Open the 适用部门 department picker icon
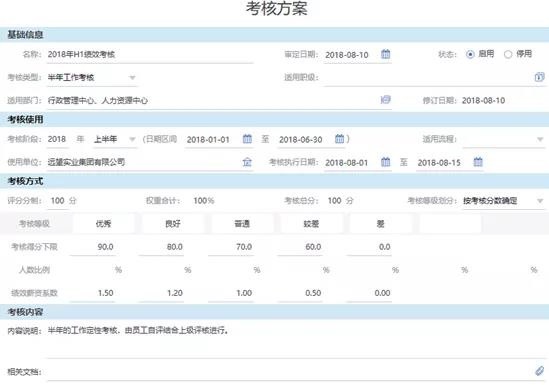 click(x=385, y=100)
